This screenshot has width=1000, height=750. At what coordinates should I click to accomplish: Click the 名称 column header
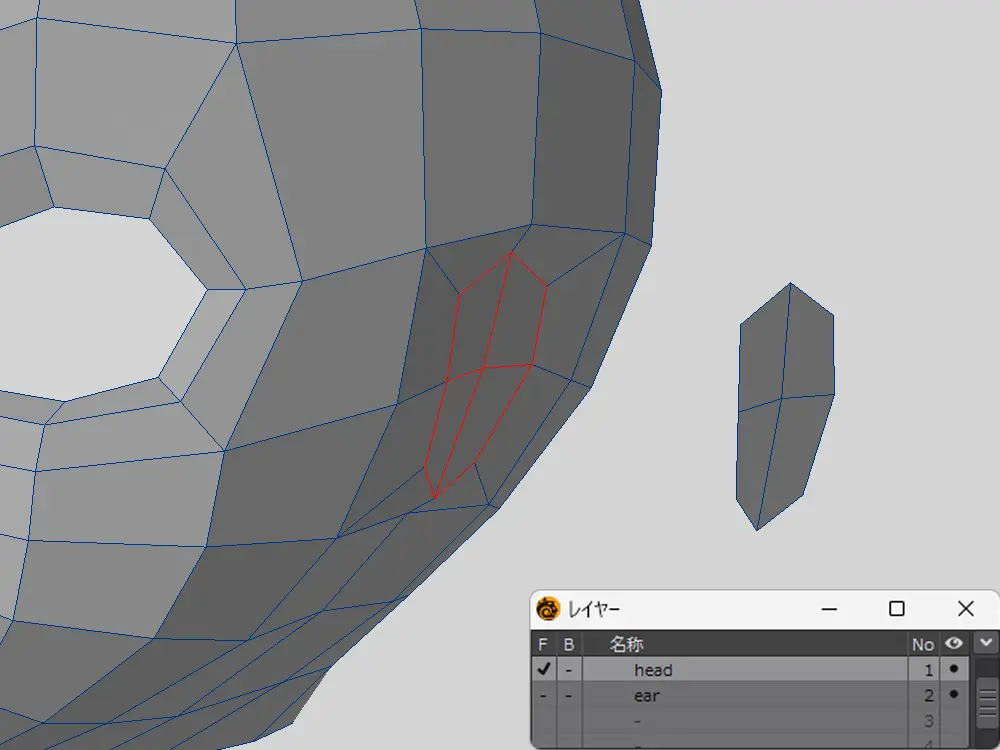click(626, 644)
